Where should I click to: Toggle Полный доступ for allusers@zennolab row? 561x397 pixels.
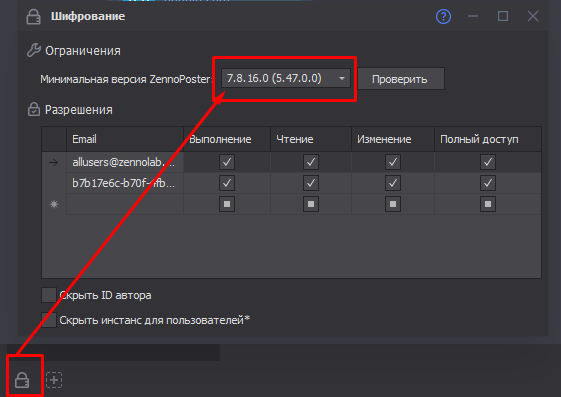tap(488, 162)
